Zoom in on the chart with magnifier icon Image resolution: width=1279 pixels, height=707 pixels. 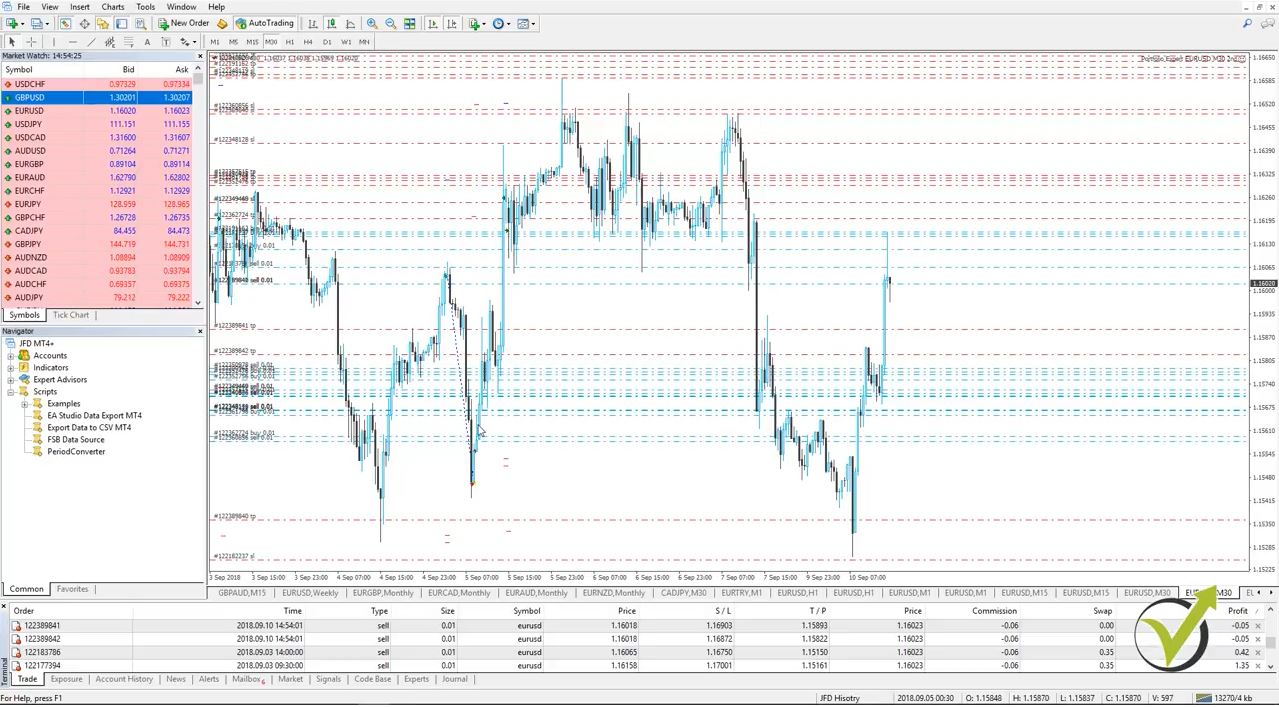tap(371, 23)
